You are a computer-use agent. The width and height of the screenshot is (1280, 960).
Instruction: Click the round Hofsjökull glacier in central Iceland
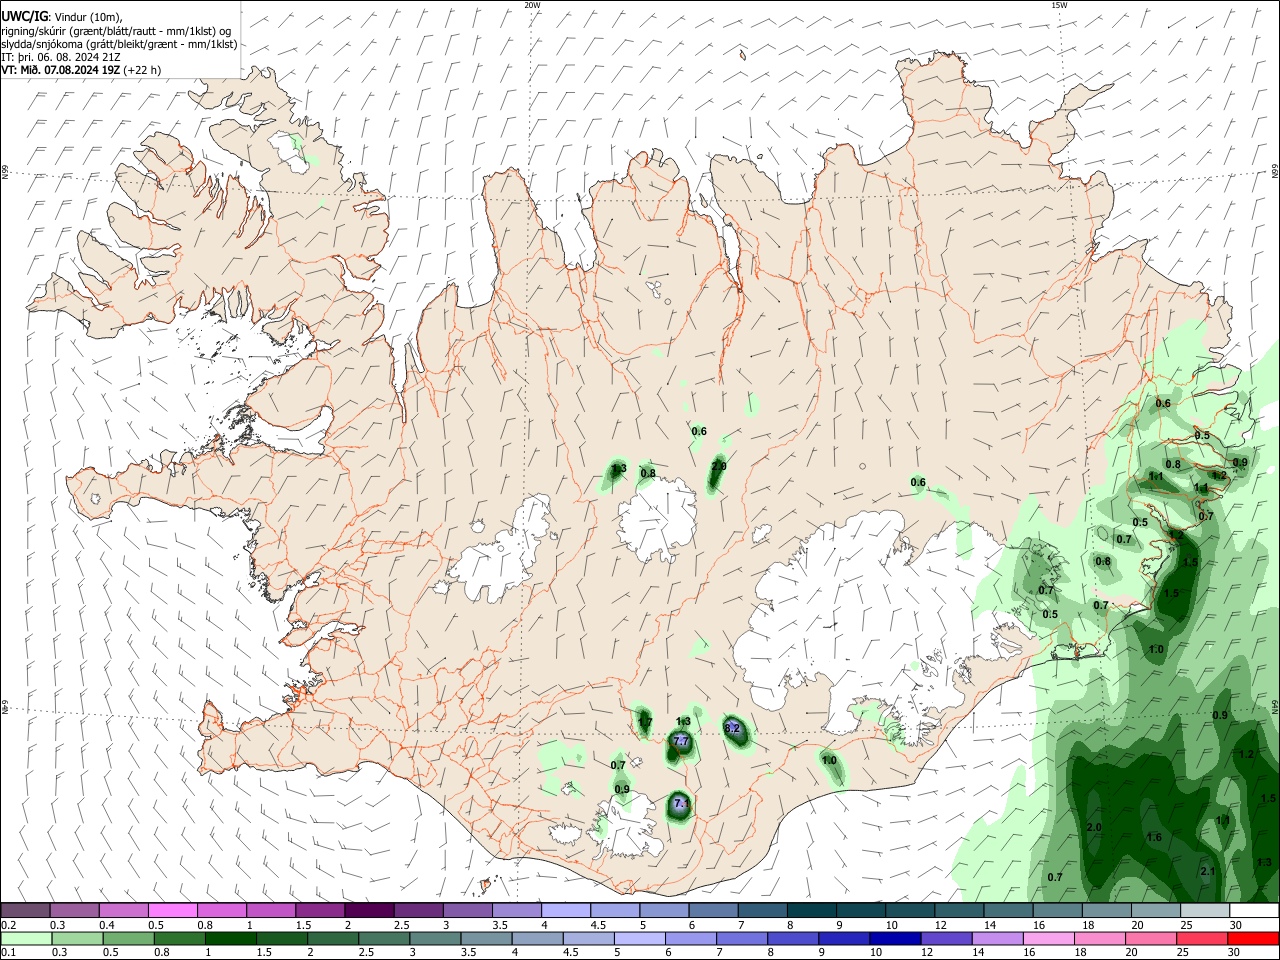[x=657, y=520]
